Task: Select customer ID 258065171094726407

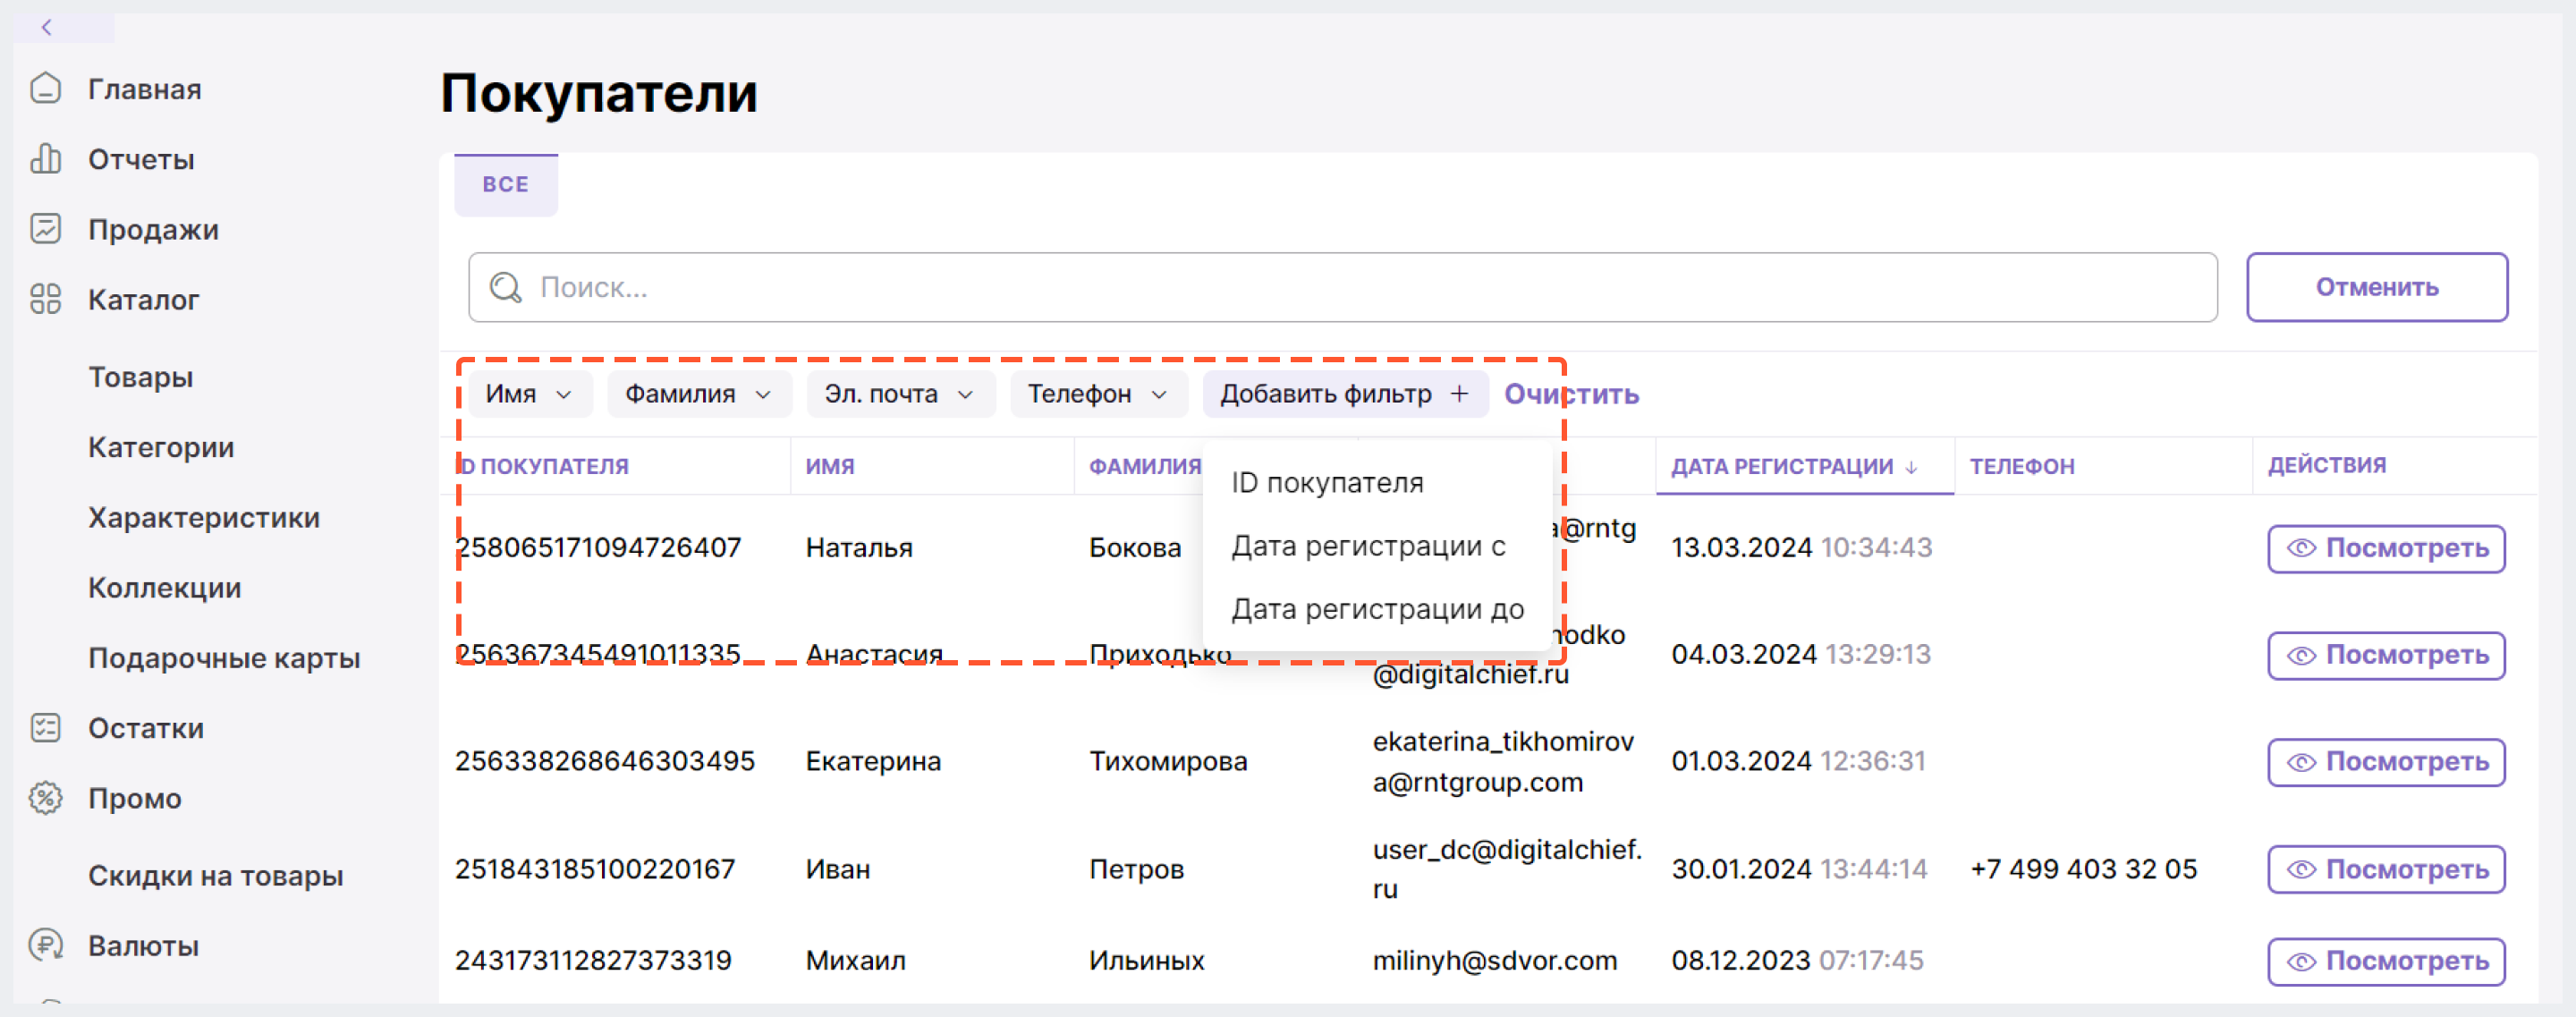Action: (x=598, y=548)
